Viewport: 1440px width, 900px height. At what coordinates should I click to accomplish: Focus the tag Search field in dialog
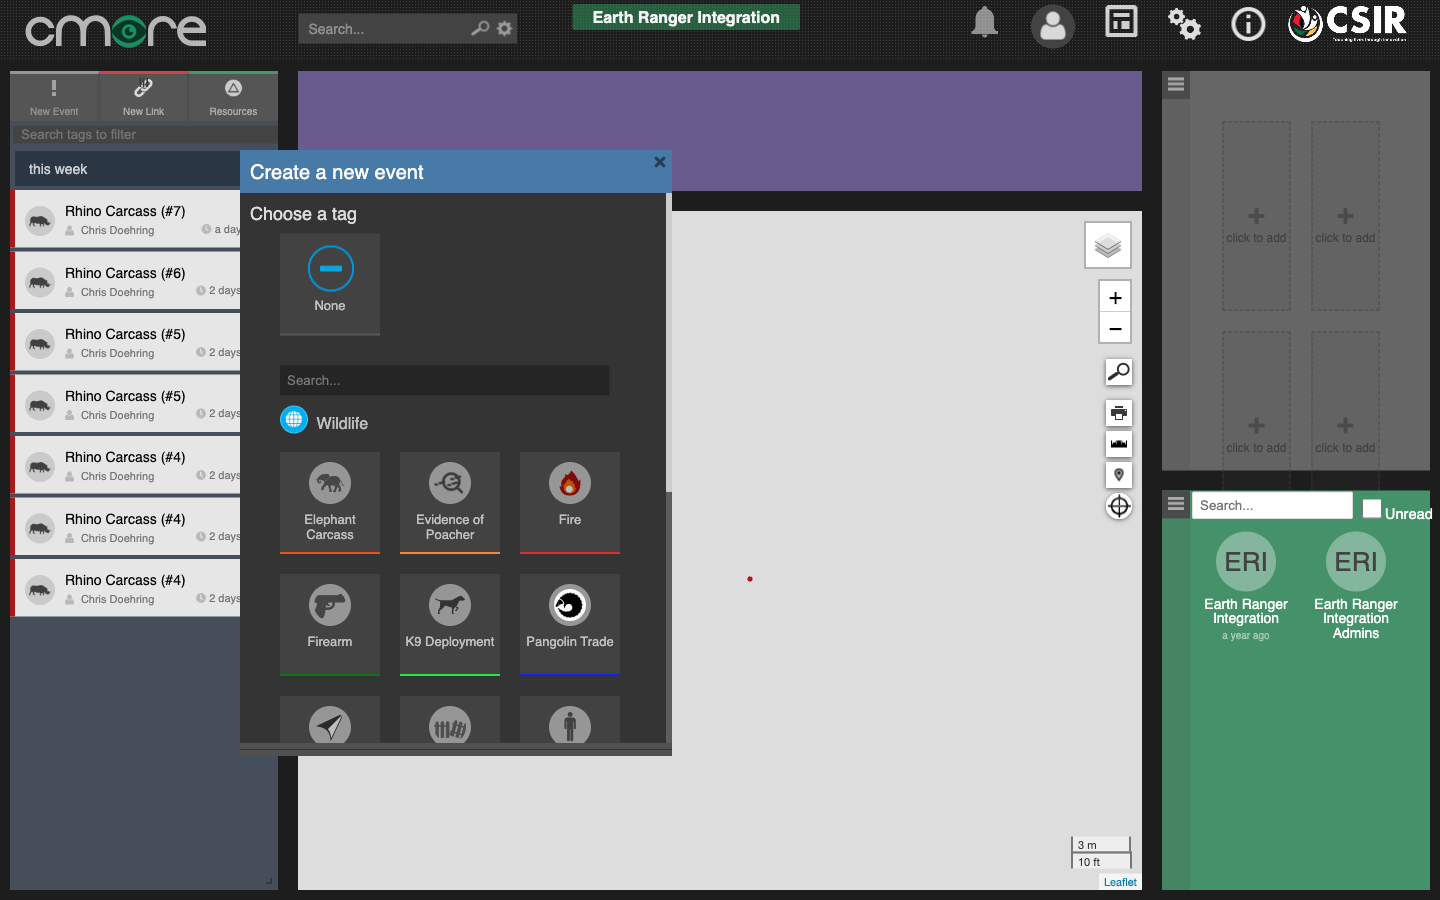[444, 380]
